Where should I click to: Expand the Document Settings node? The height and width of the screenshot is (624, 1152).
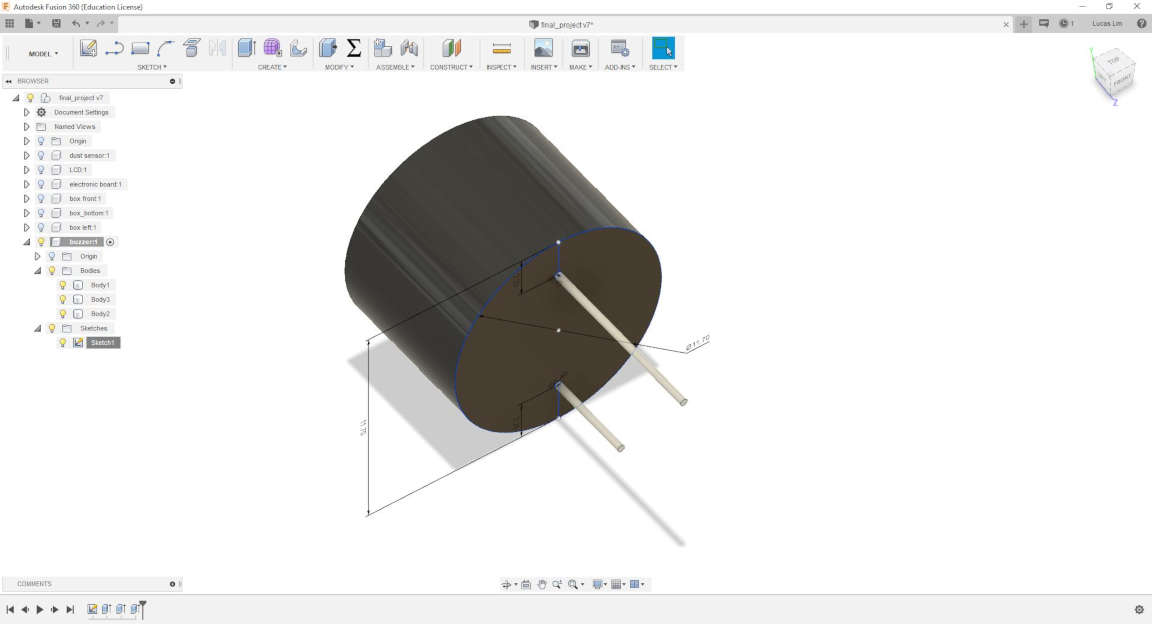point(26,112)
